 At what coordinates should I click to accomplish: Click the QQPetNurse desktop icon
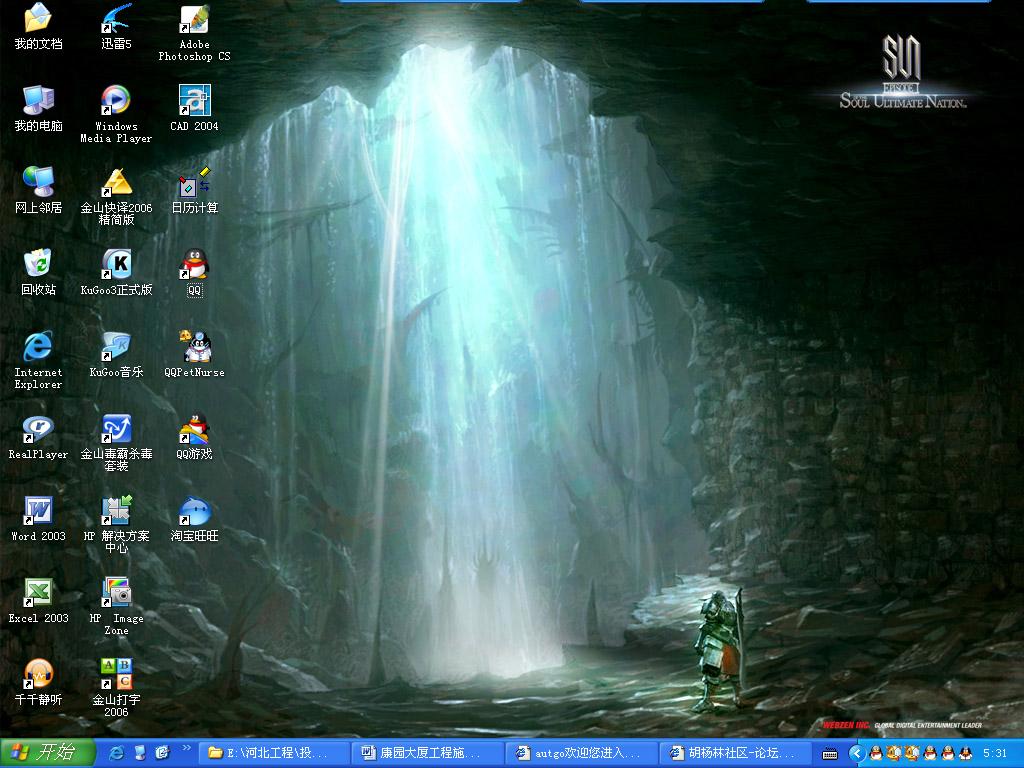pyautogui.click(x=195, y=355)
